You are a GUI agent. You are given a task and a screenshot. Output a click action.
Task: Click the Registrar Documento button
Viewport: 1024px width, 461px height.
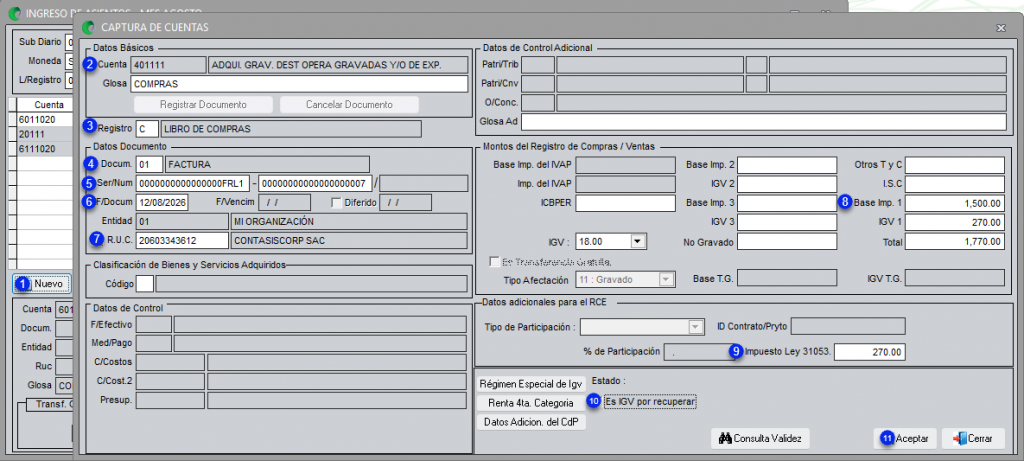coord(203,104)
